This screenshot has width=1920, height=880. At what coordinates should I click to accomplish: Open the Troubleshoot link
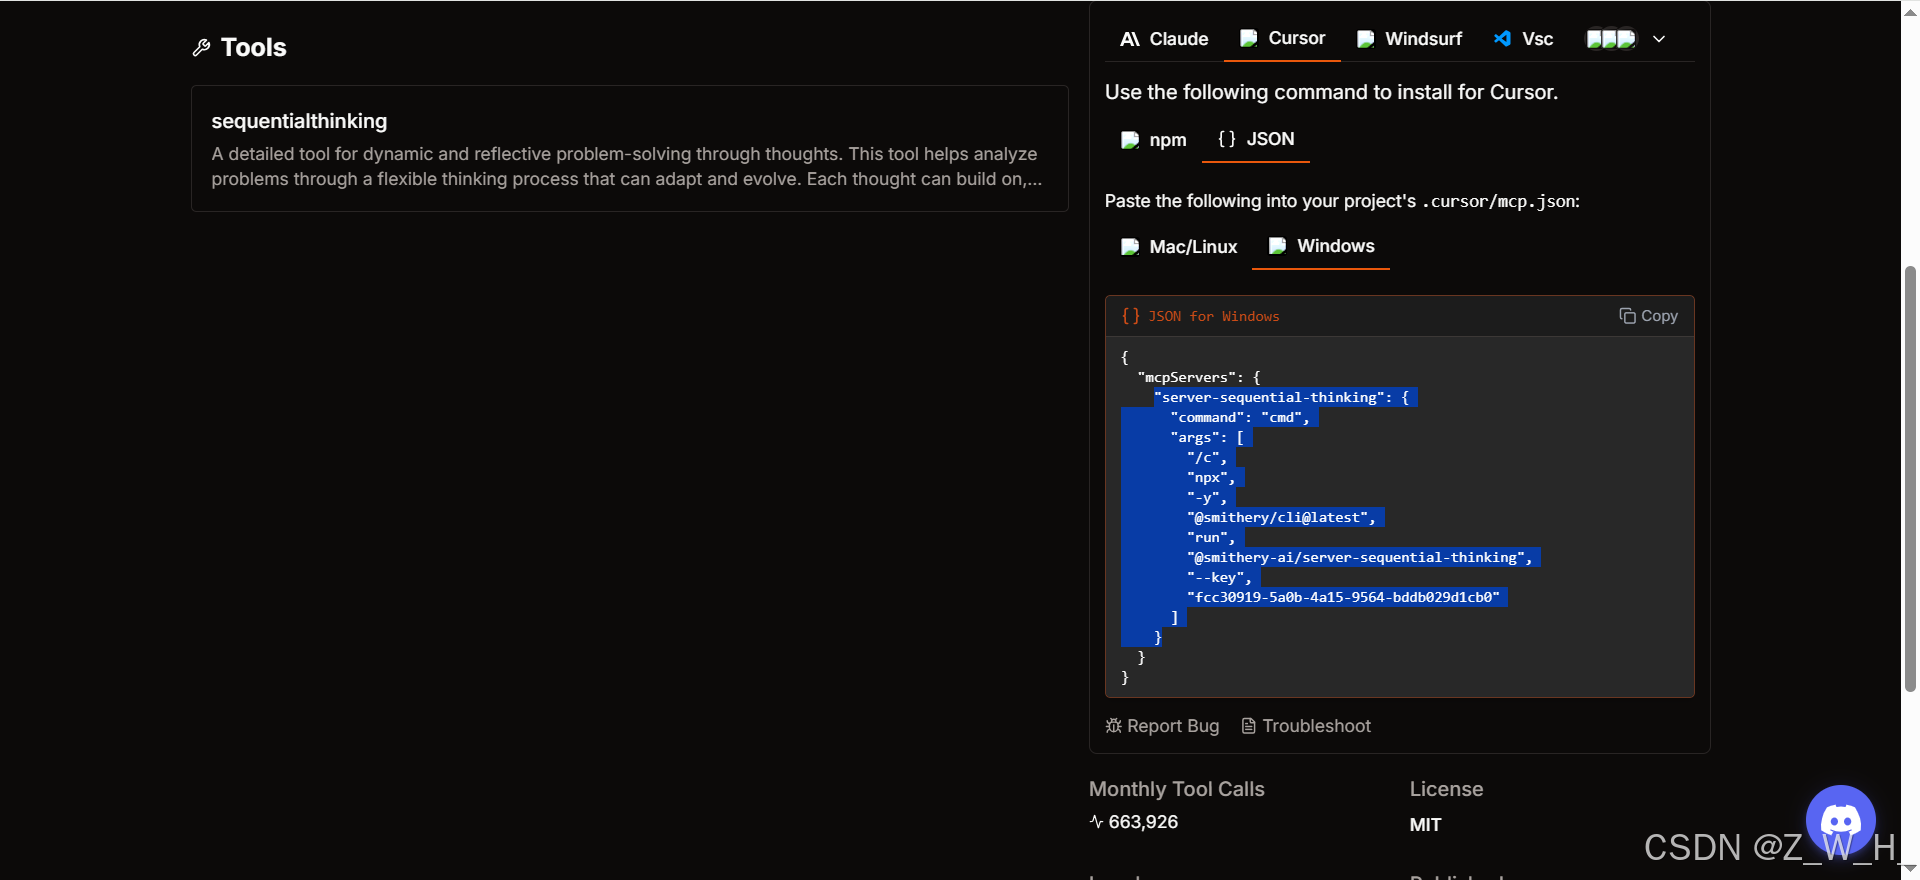coord(1306,726)
